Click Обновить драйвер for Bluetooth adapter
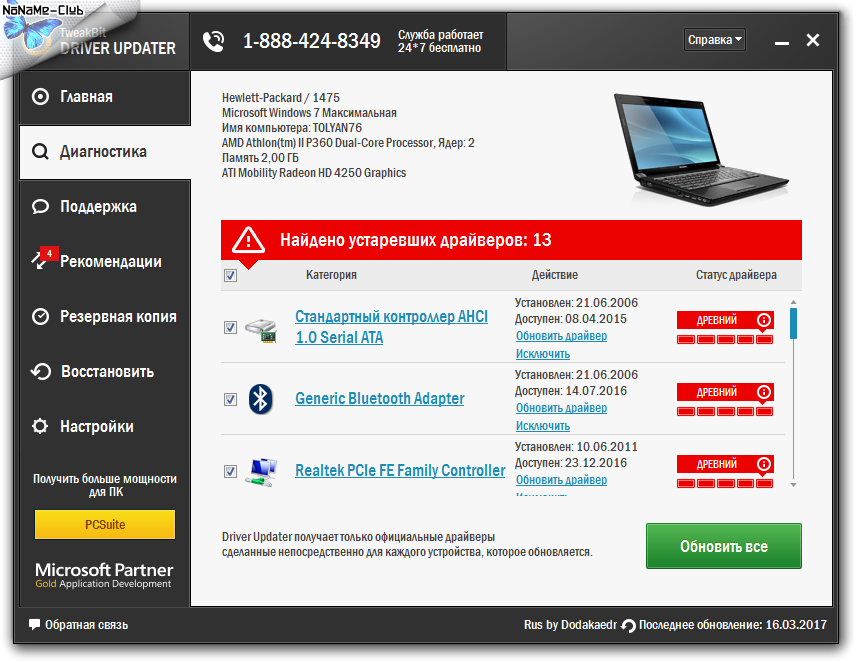Screen dimensions: 856x663 (x=561, y=408)
